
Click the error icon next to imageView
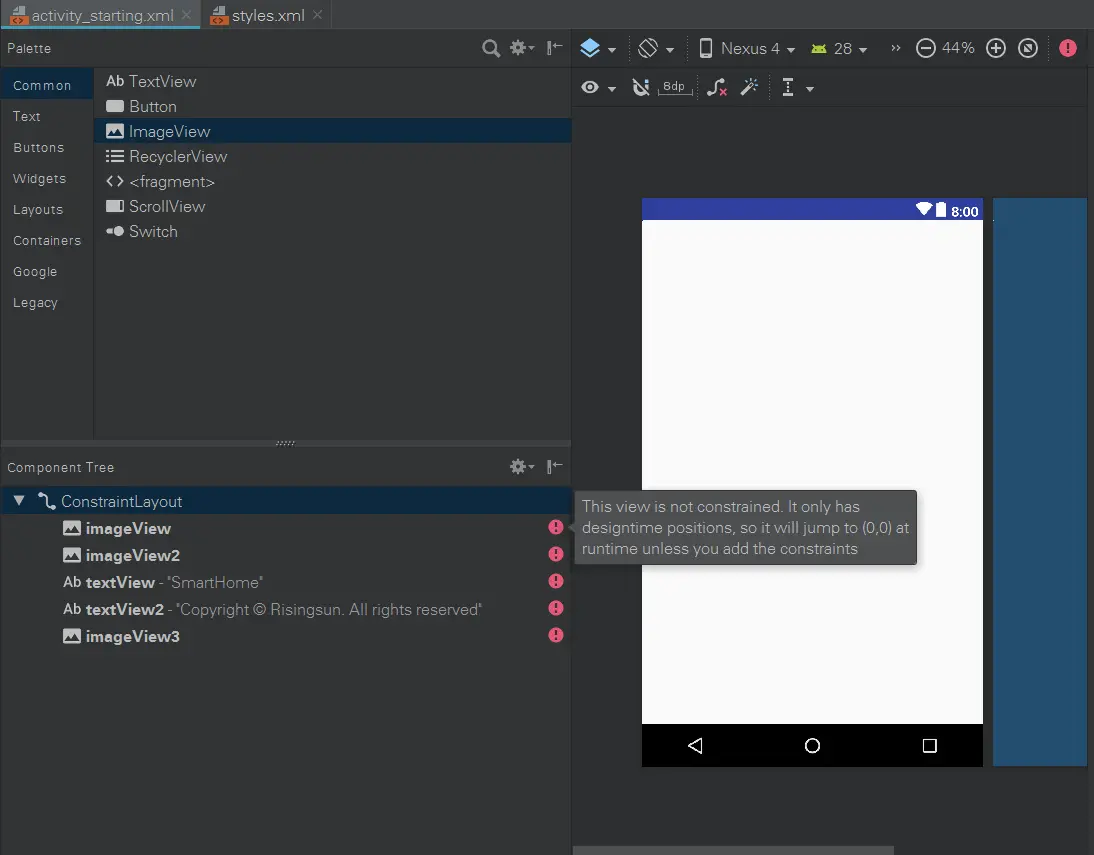point(555,527)
